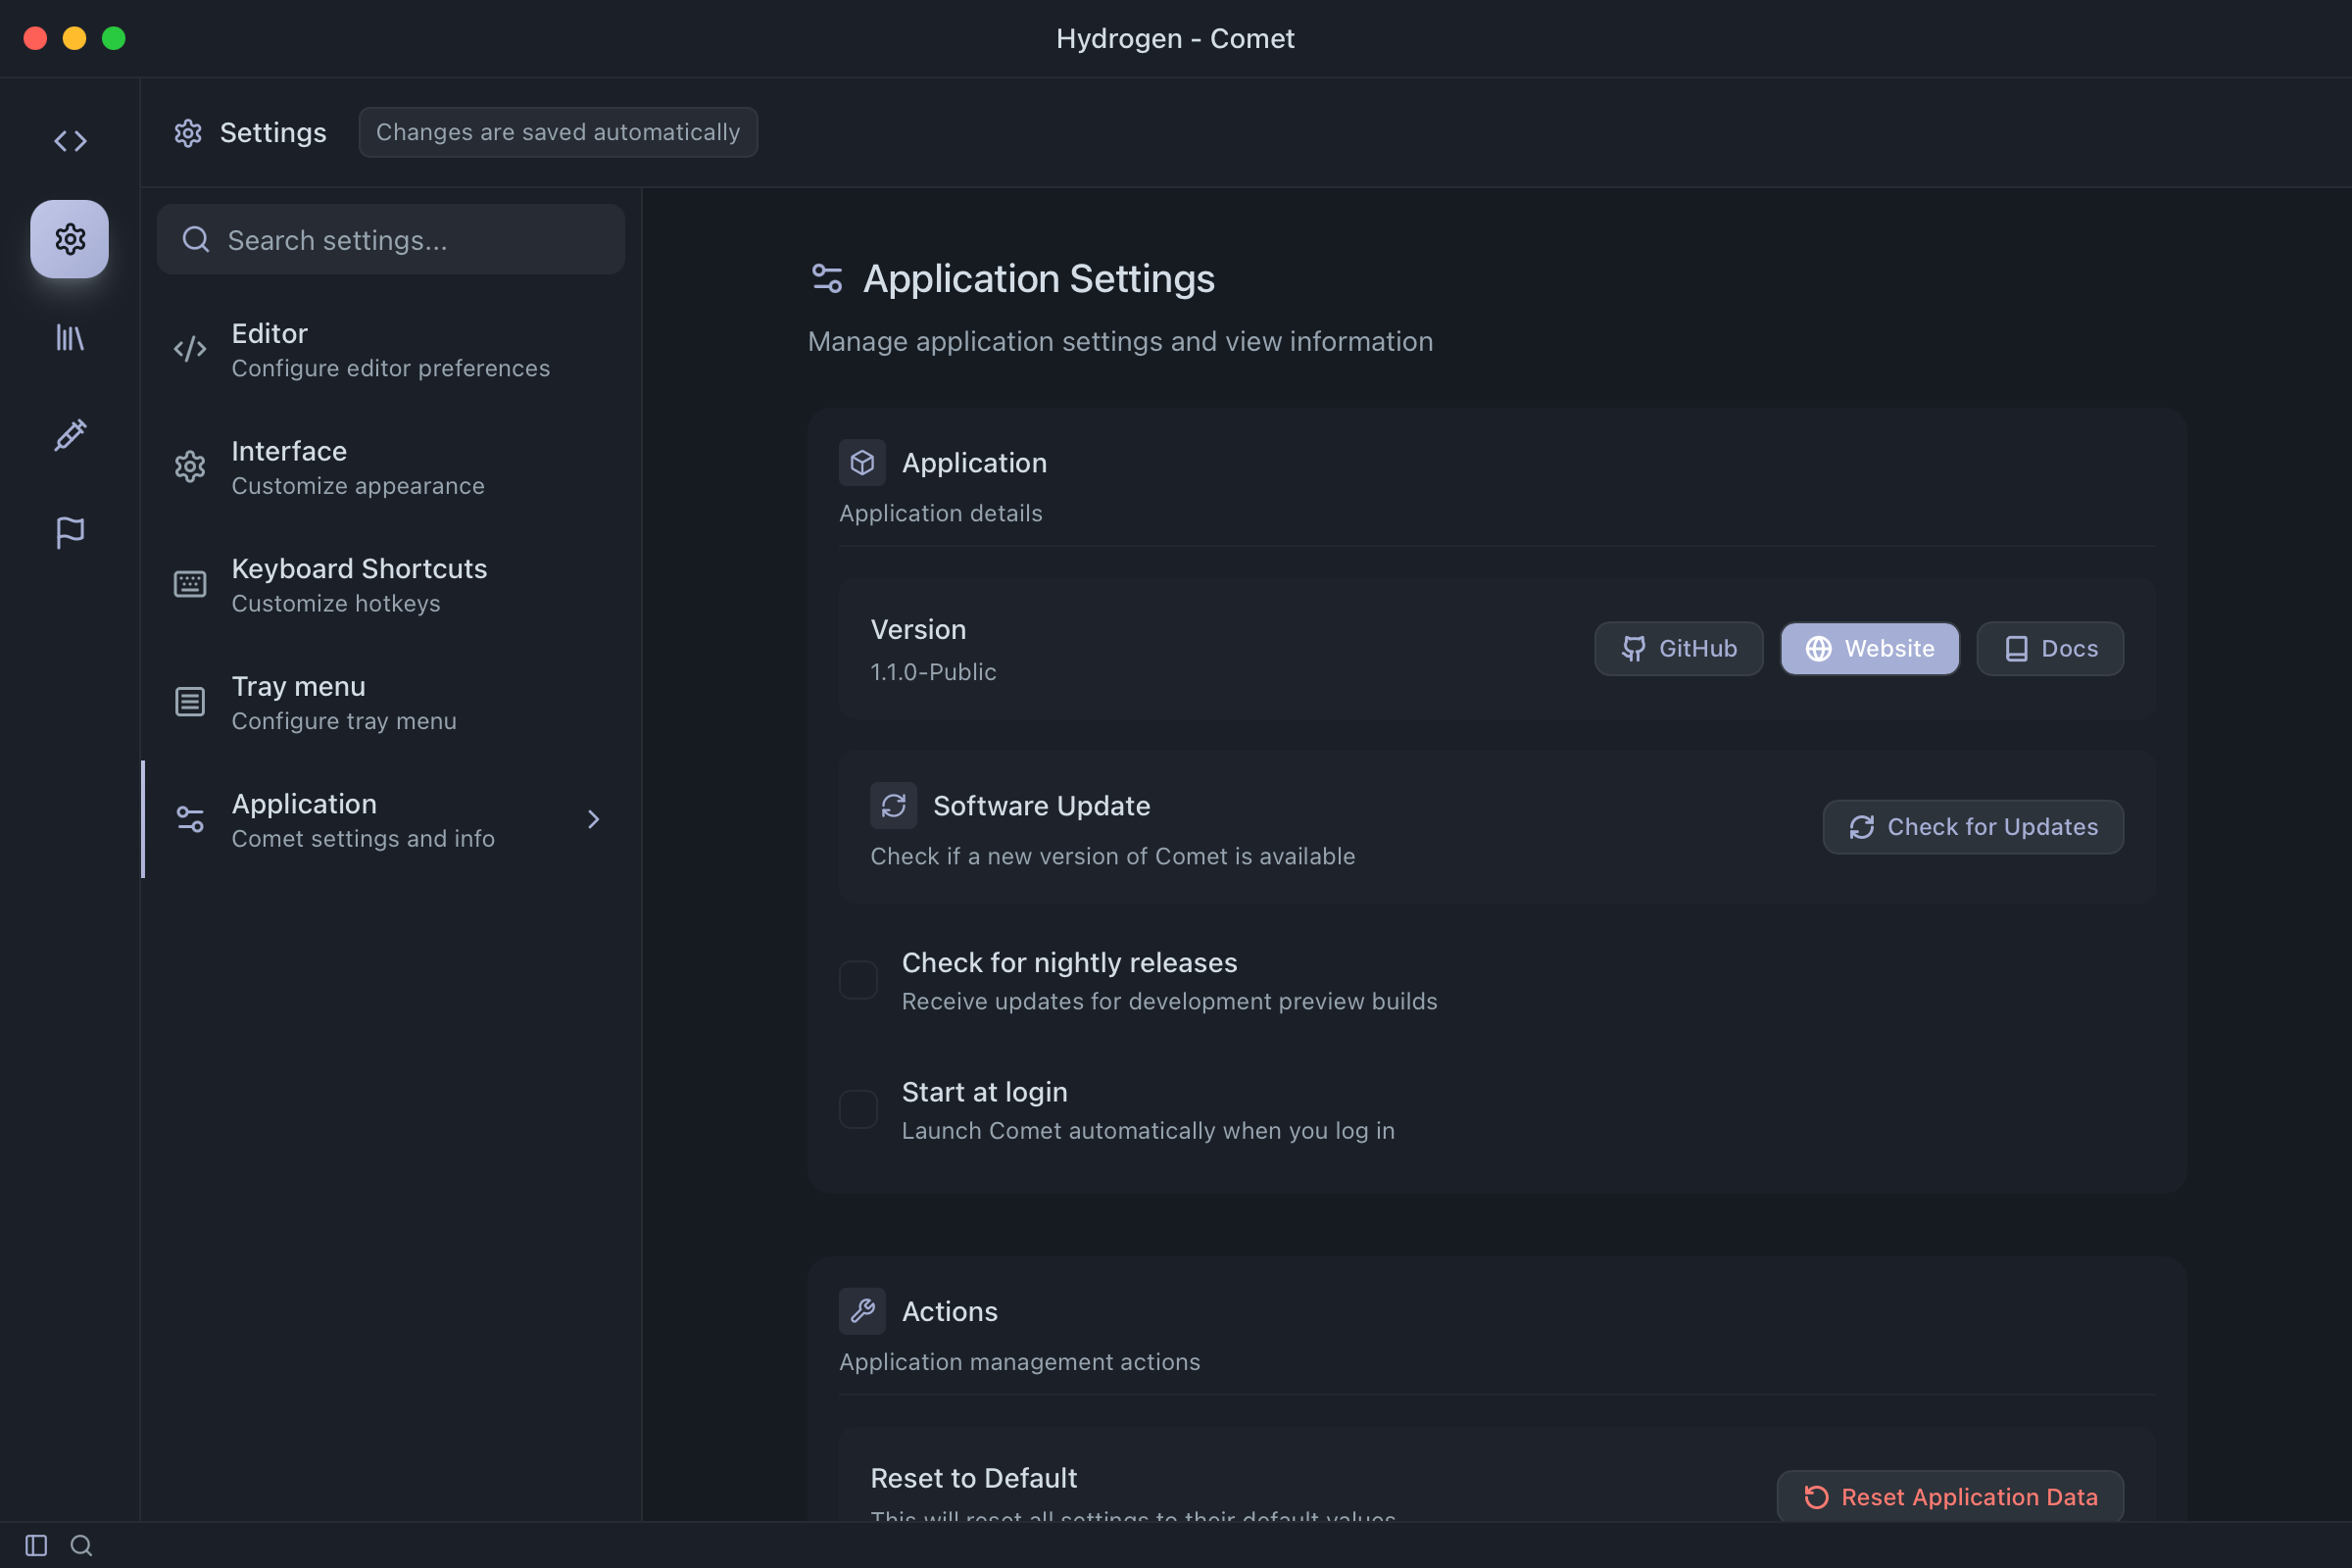Click Reset Application Data button
The image size is (2352, 1568).
coord(1950,1496)
